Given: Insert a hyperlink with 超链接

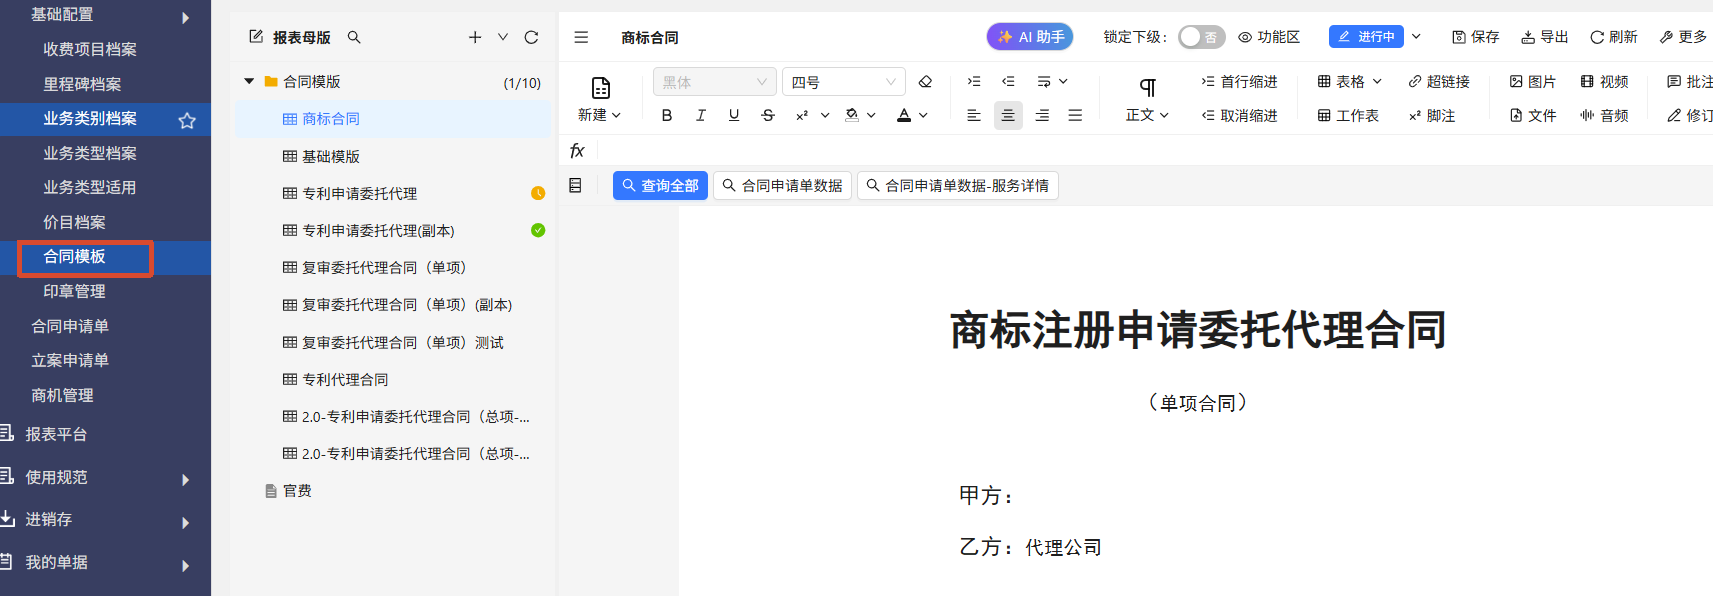Looking at the screenshot, I should [x=1439, y=82].
